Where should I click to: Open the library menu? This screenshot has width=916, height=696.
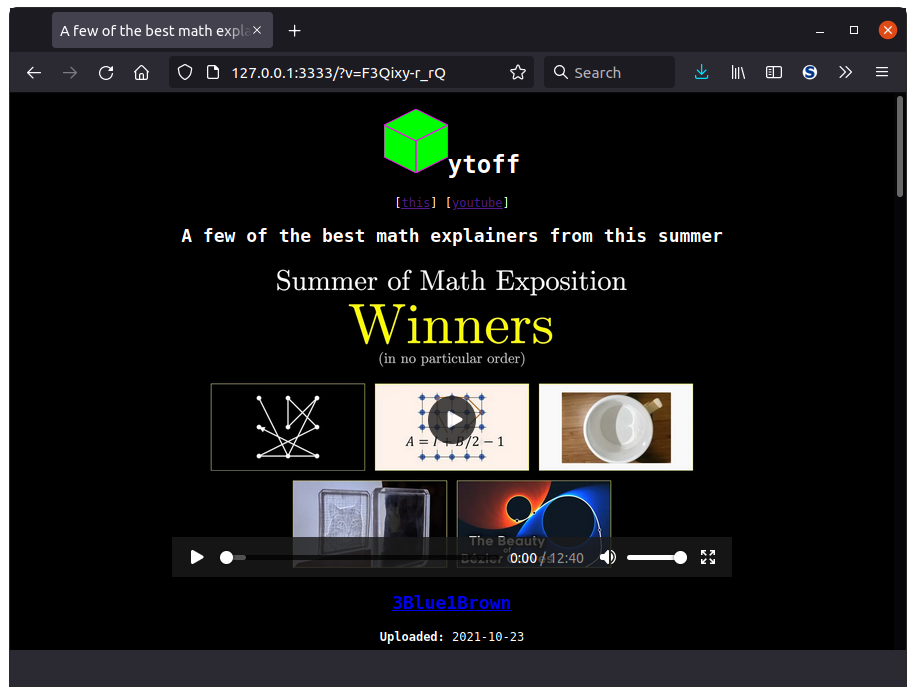(x=738, y=72)
